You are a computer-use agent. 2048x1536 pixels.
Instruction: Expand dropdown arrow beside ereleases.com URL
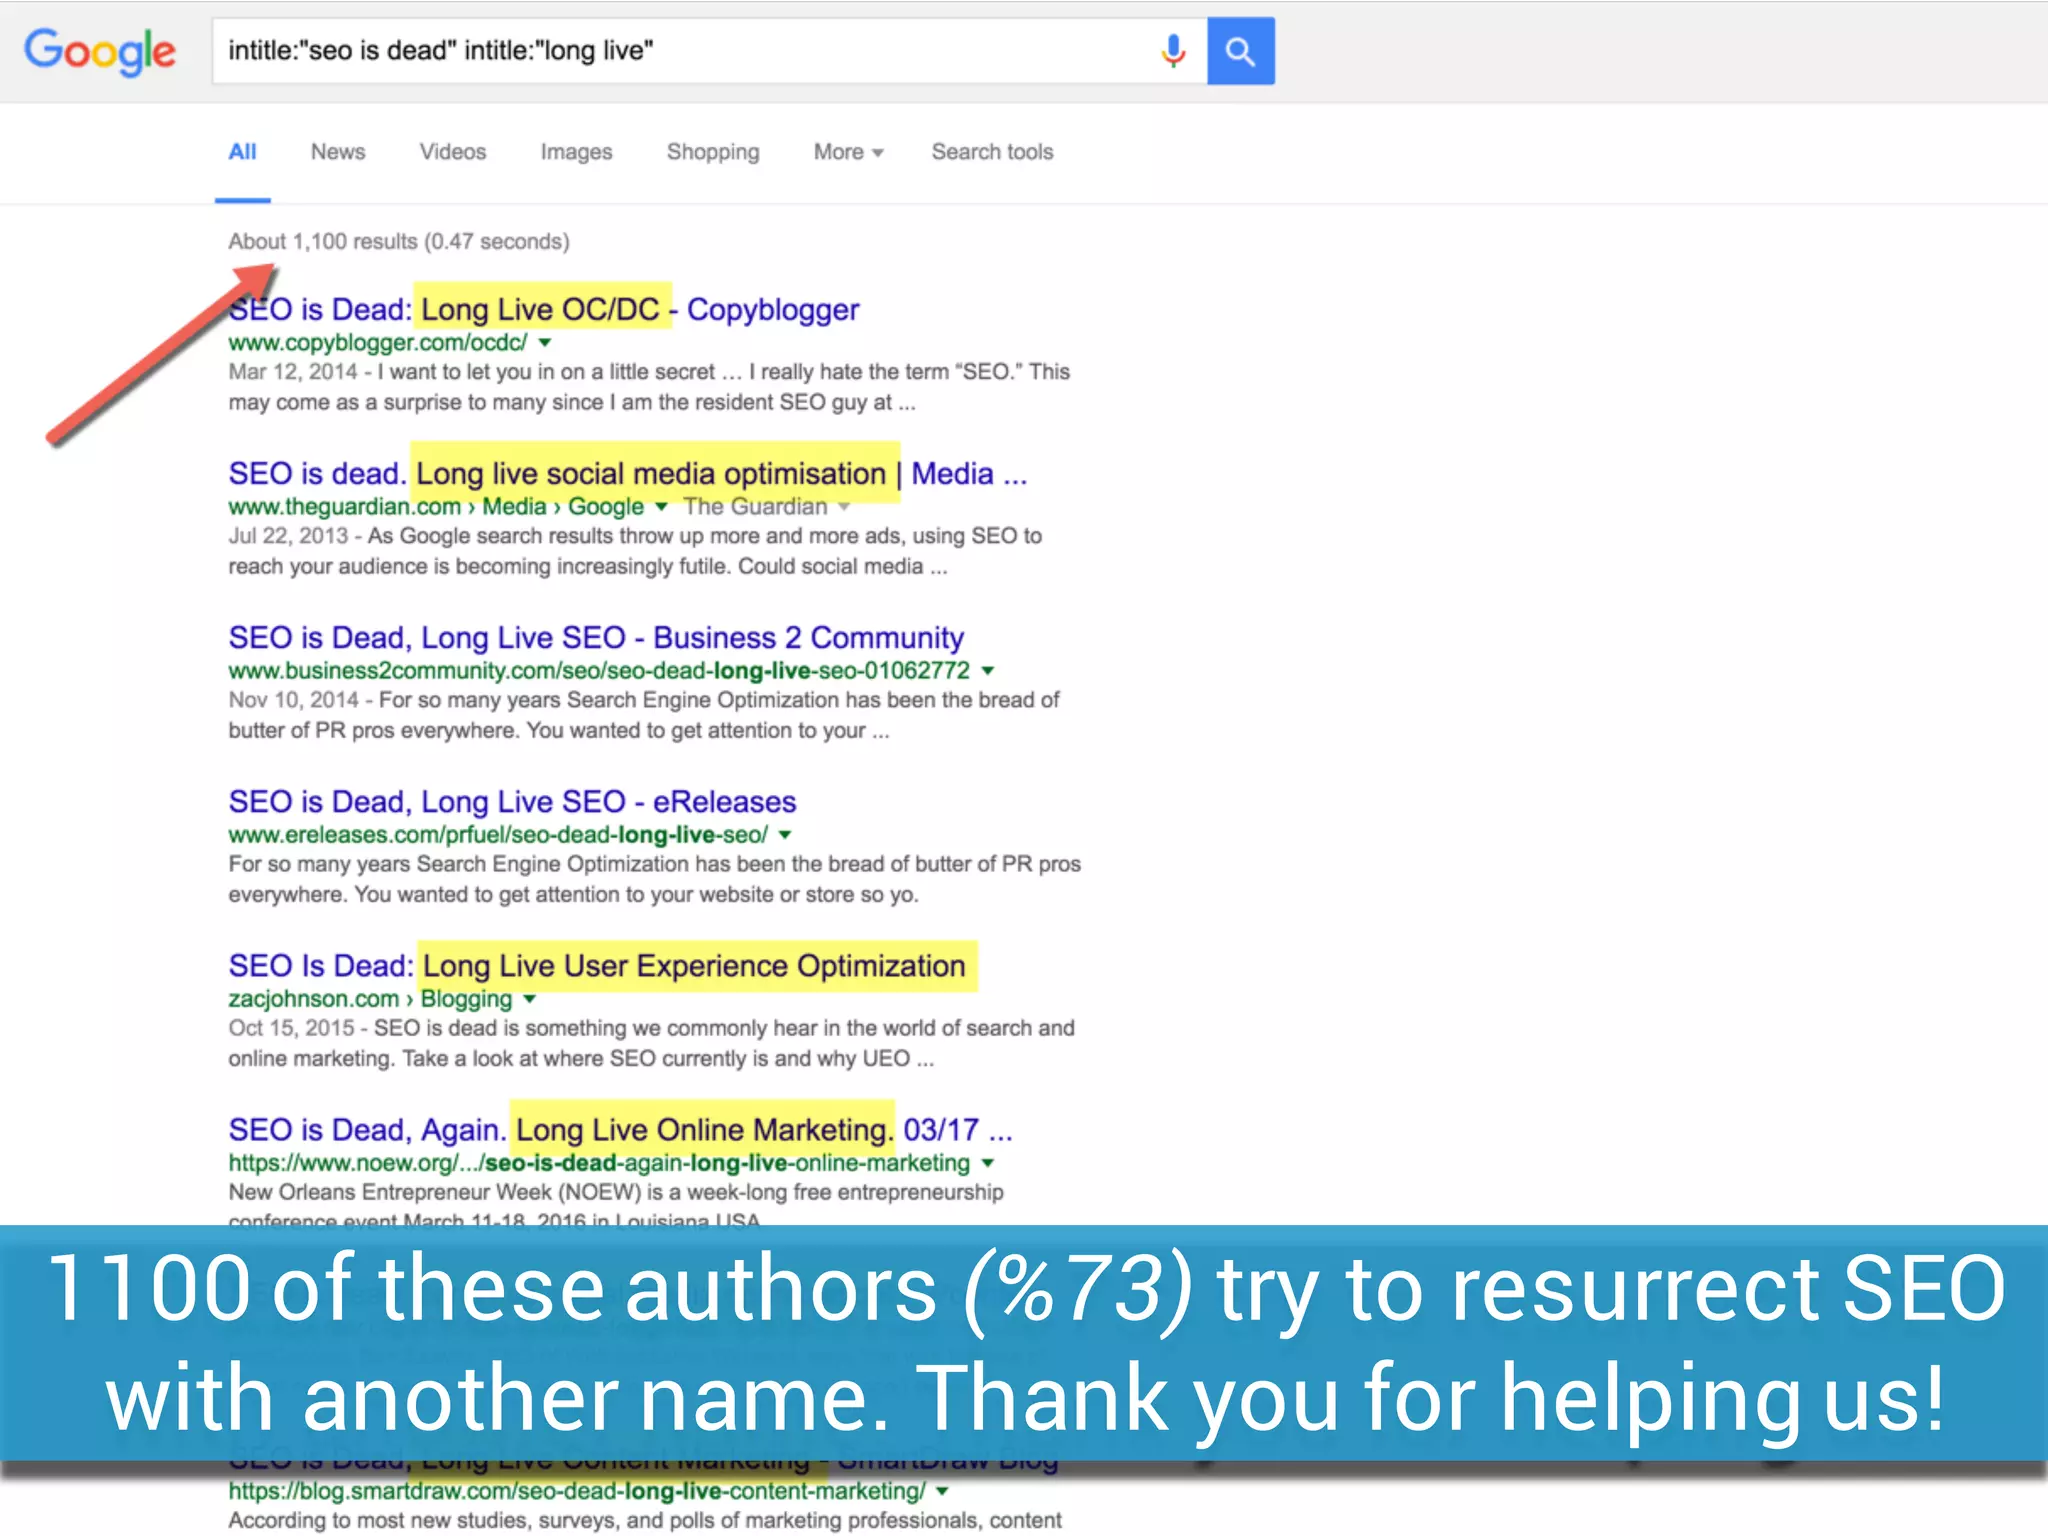[785, 834]
